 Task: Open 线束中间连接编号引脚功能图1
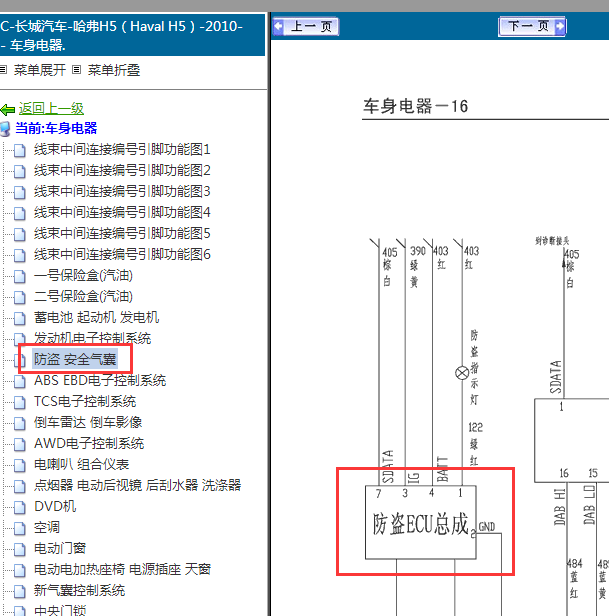click(122, 149)
